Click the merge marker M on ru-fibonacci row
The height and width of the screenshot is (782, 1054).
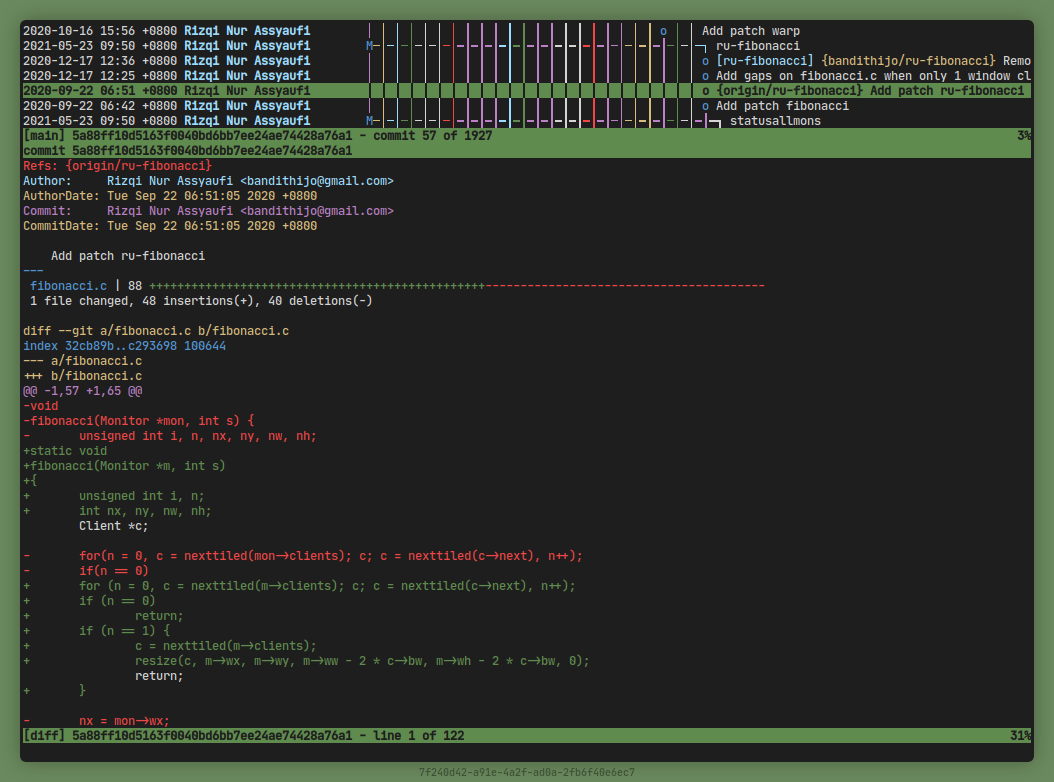click(x=369, y=46)
